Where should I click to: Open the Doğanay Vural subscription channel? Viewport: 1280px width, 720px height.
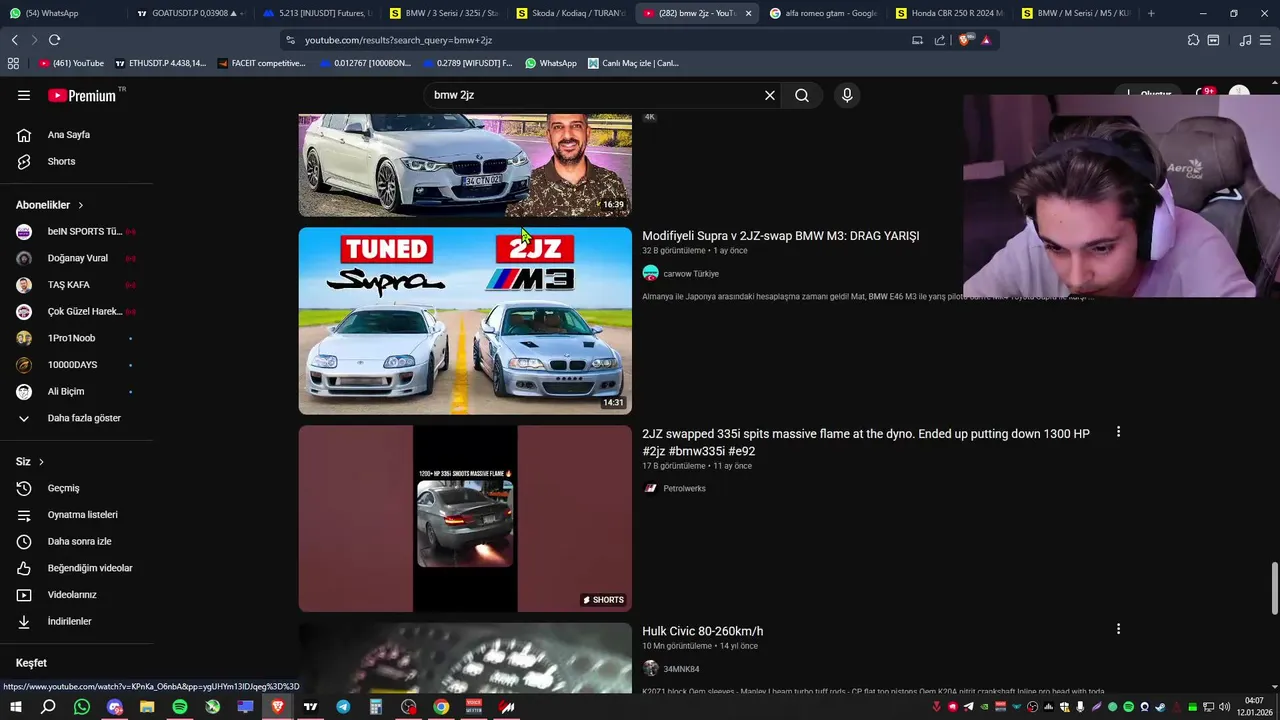(76, 258)
